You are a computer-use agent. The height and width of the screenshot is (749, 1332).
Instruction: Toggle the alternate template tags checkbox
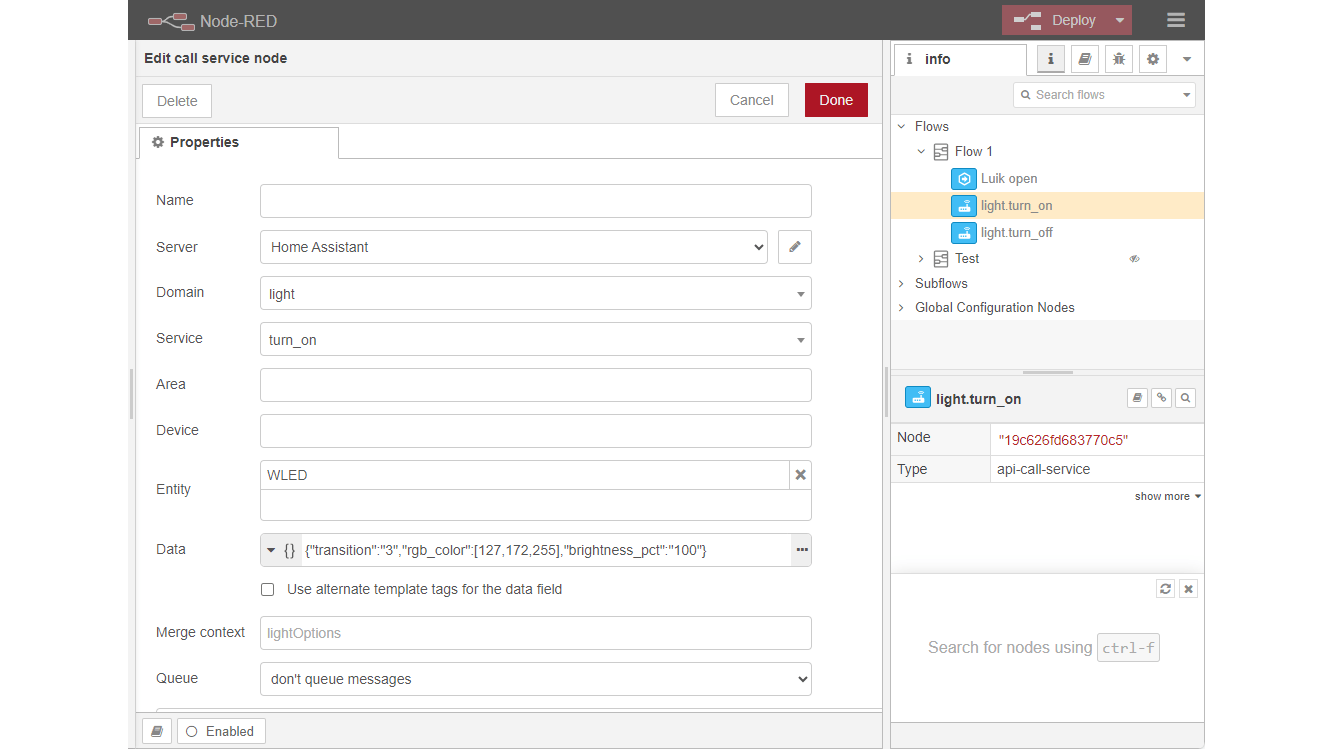coord(268,590)
